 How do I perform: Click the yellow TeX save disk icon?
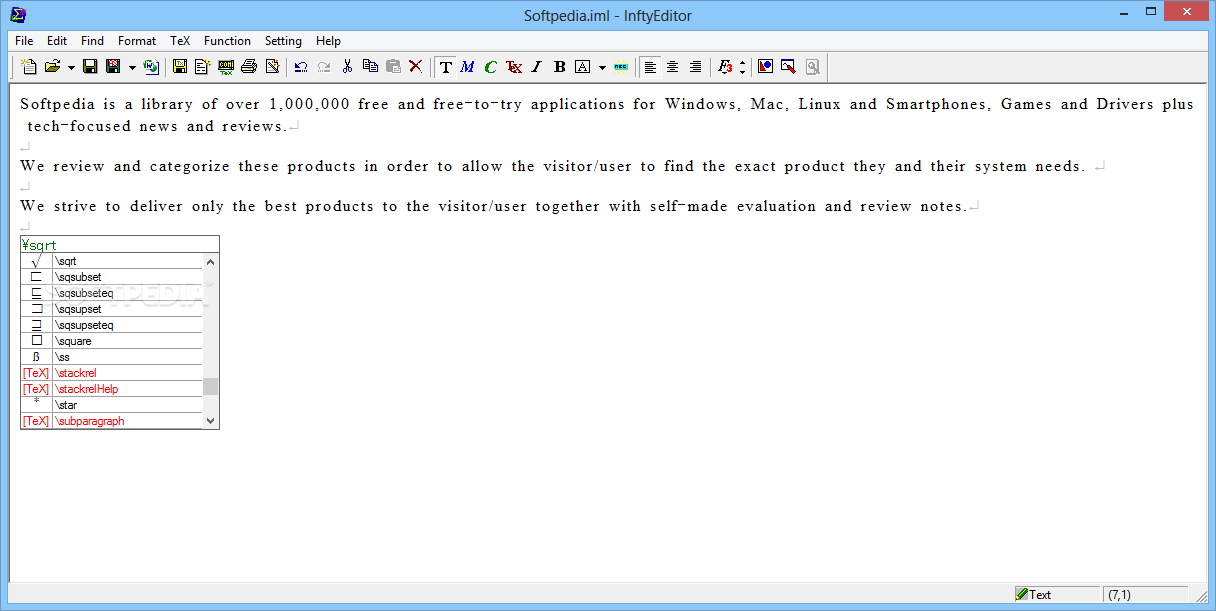coord(180,67)
